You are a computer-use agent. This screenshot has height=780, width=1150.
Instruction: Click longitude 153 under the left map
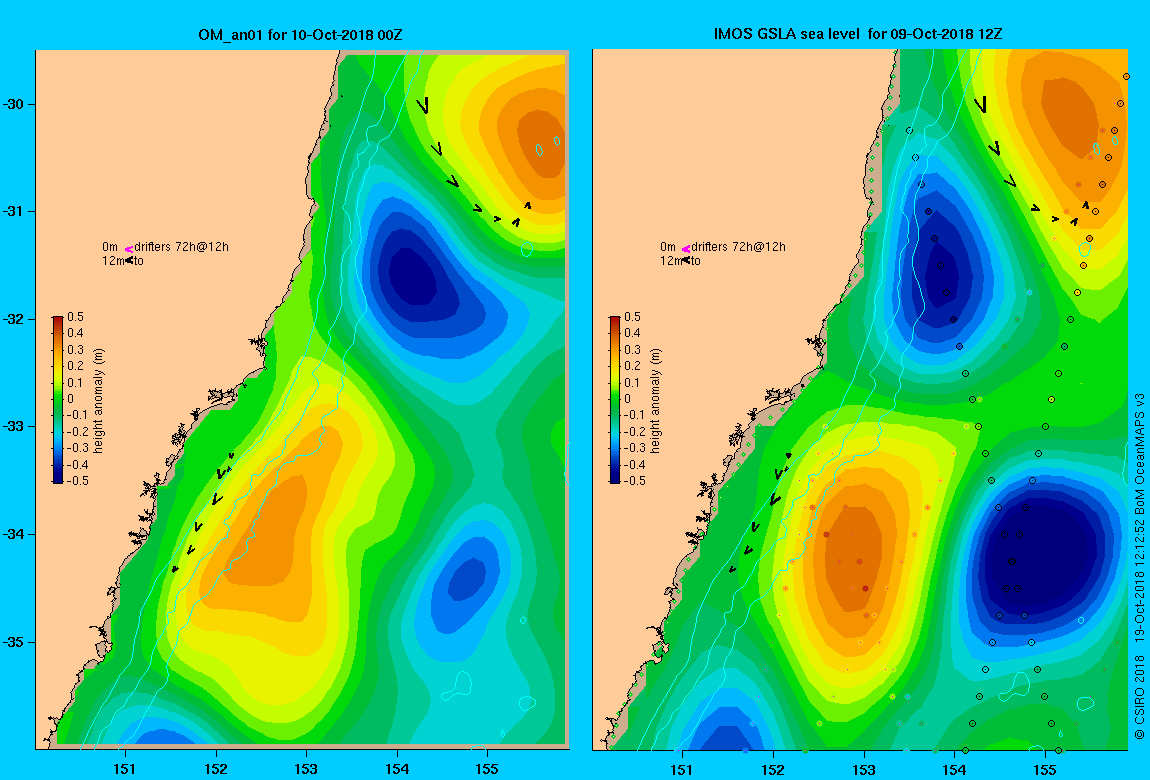[x=306, y=769]
